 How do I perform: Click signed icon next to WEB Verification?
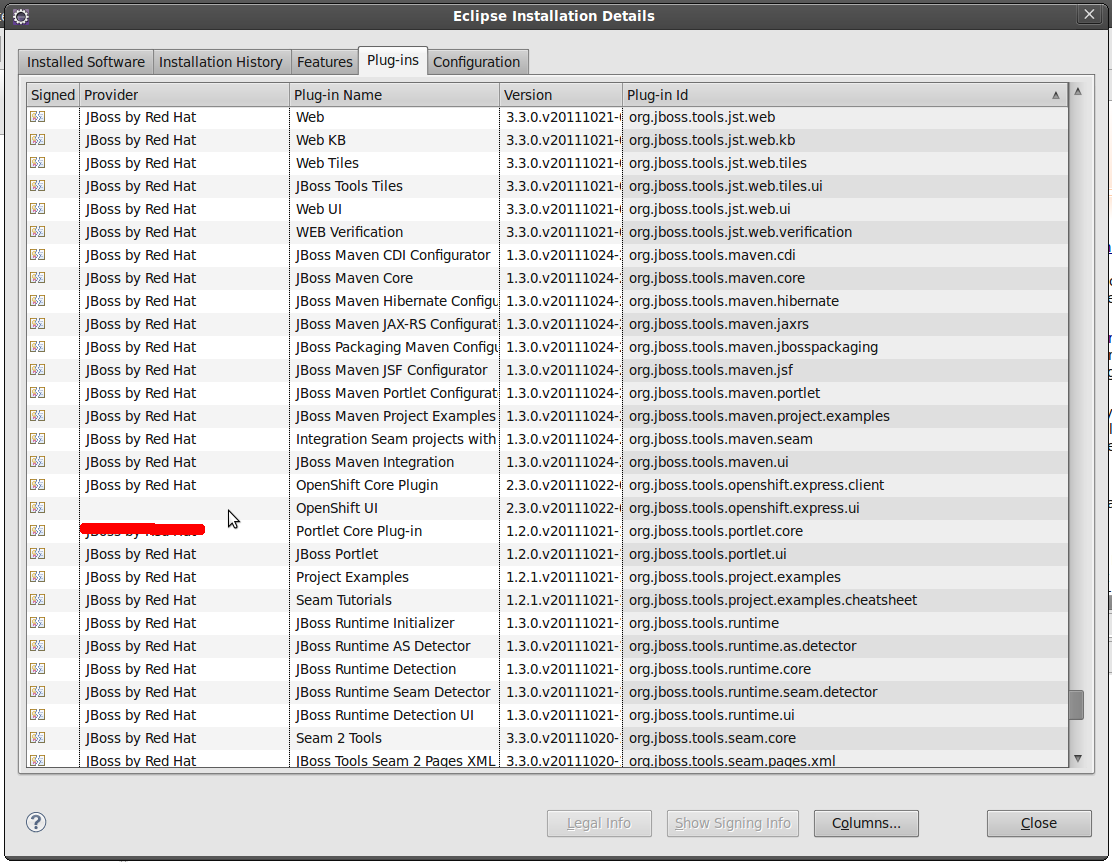[38, 231]
